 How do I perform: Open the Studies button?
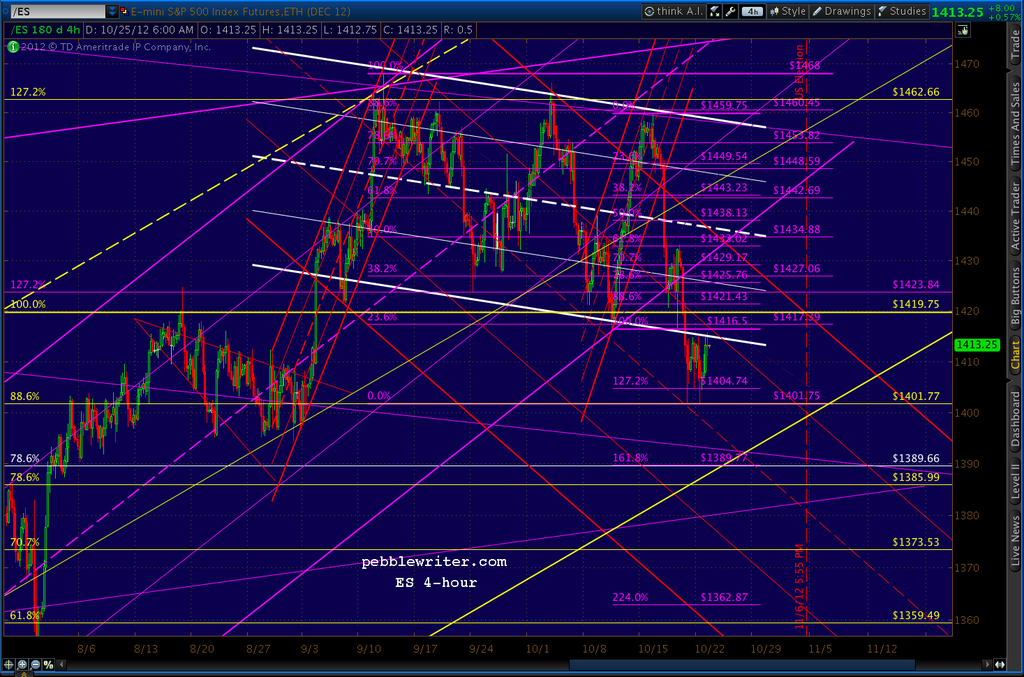point(902,11)
